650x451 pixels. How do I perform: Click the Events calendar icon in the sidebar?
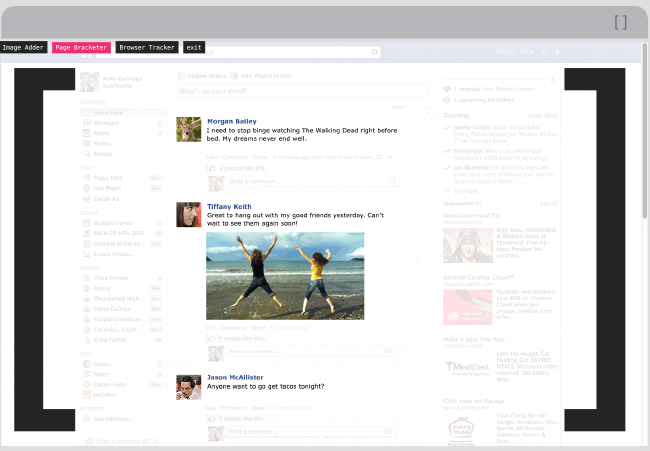click(x=87, y=133)
